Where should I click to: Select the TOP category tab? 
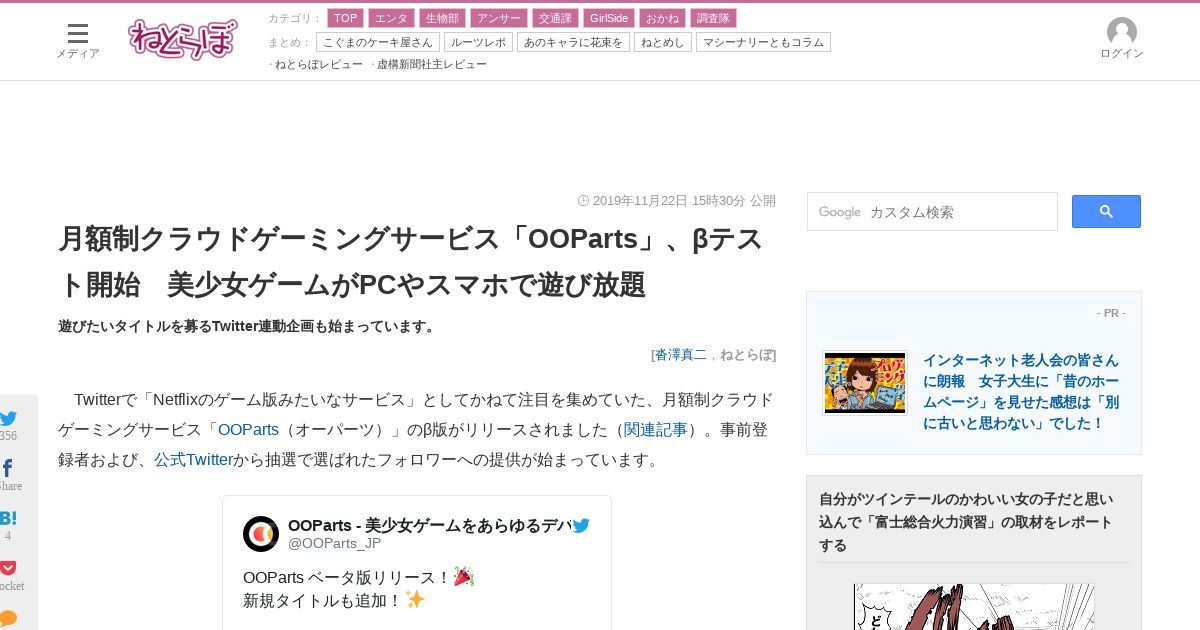click(x=346, y=18)
